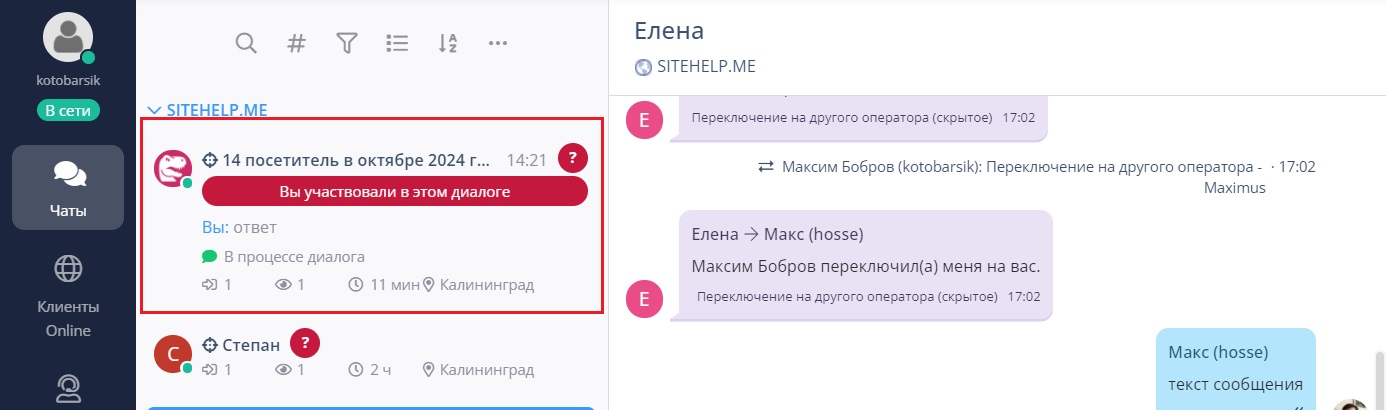Open the funnel filter icon
The height and width of the screenshot is (410, 1386).
[x=346, y=43]
